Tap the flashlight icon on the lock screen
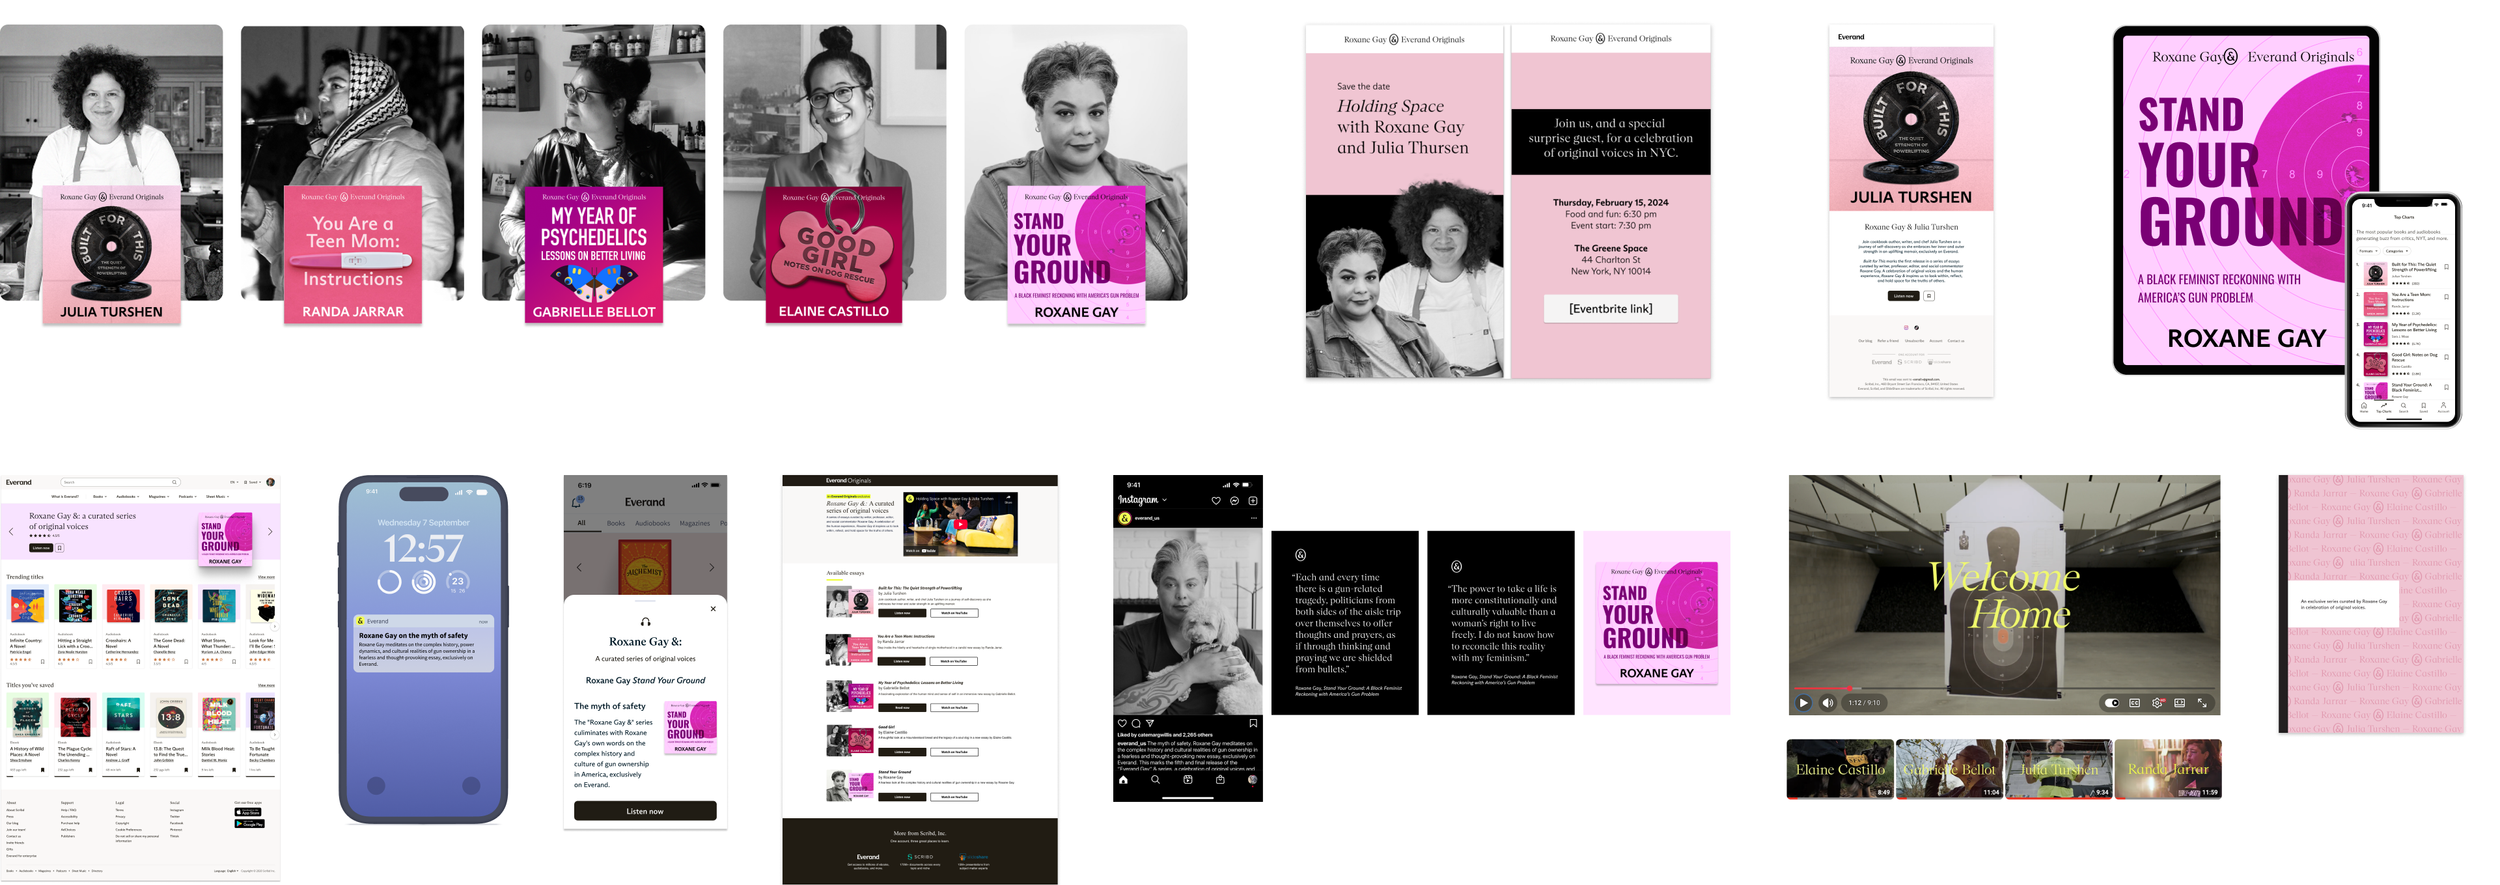This screenshot has width=2500, height=885. tap(377, 785)
